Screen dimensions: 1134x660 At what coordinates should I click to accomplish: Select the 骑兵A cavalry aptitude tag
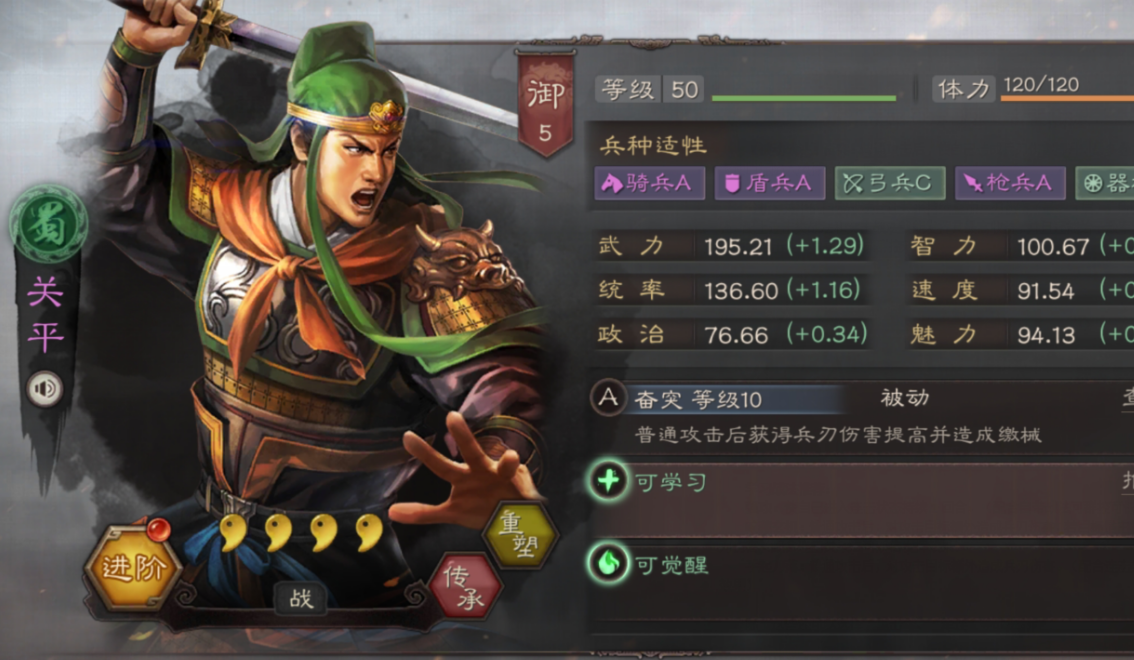point(649,184)
